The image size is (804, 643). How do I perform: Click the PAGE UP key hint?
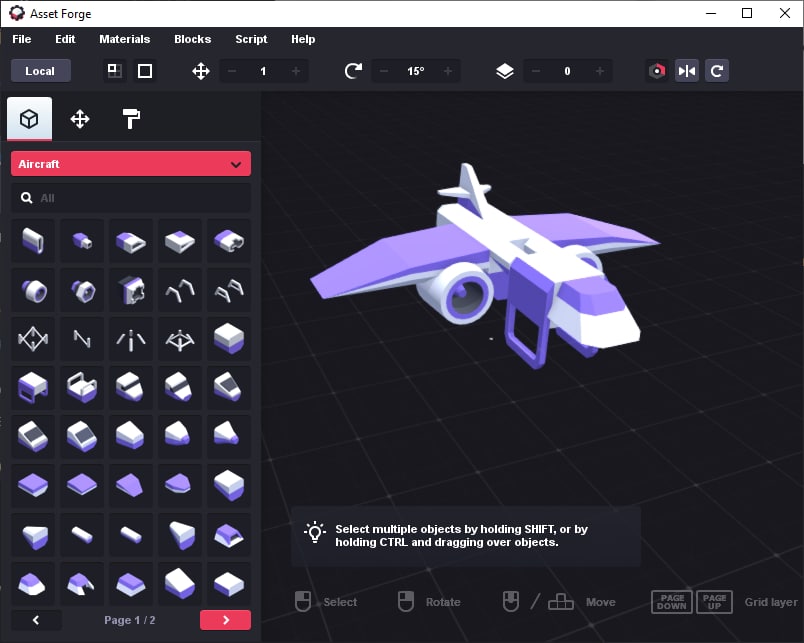714,602
